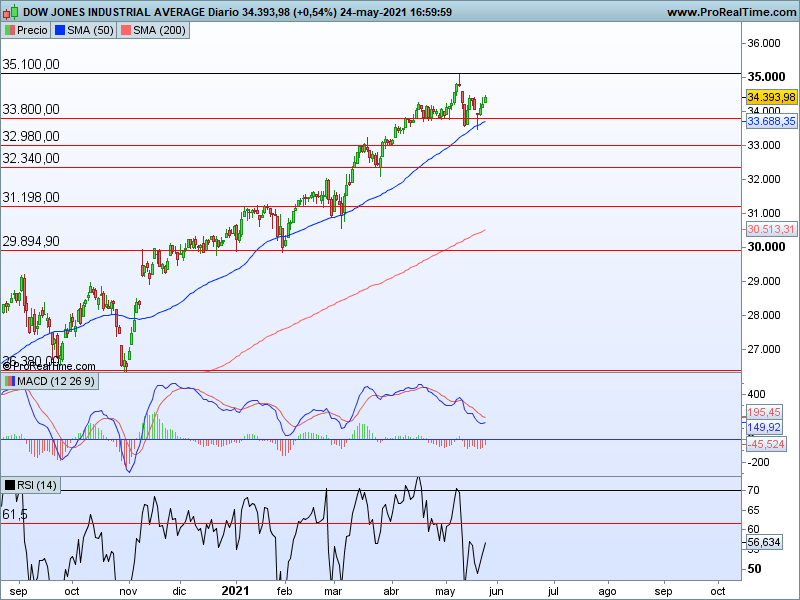Click the MACD histogram value -45,524

click(765, 444)
